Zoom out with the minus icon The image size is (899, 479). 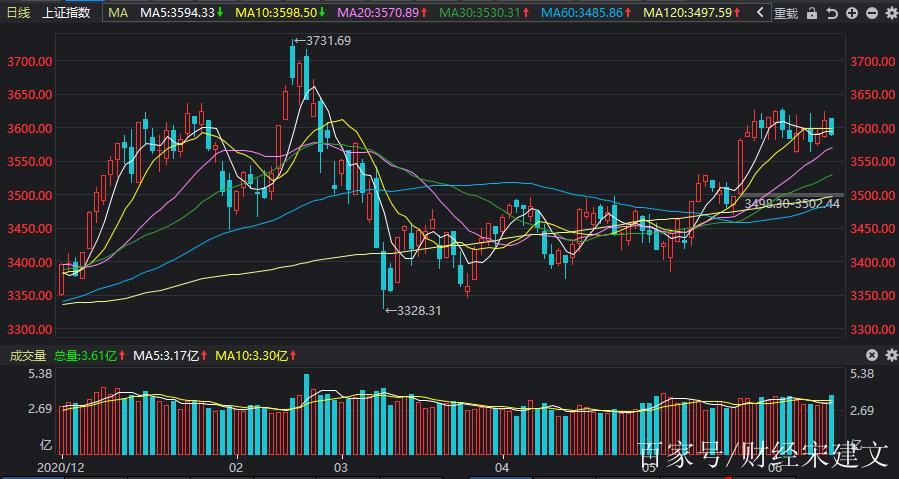[870, 13]
